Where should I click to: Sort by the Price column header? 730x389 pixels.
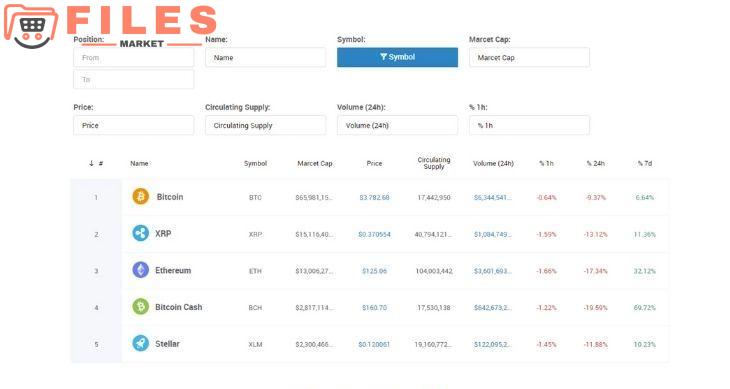(x=374, y=163)
